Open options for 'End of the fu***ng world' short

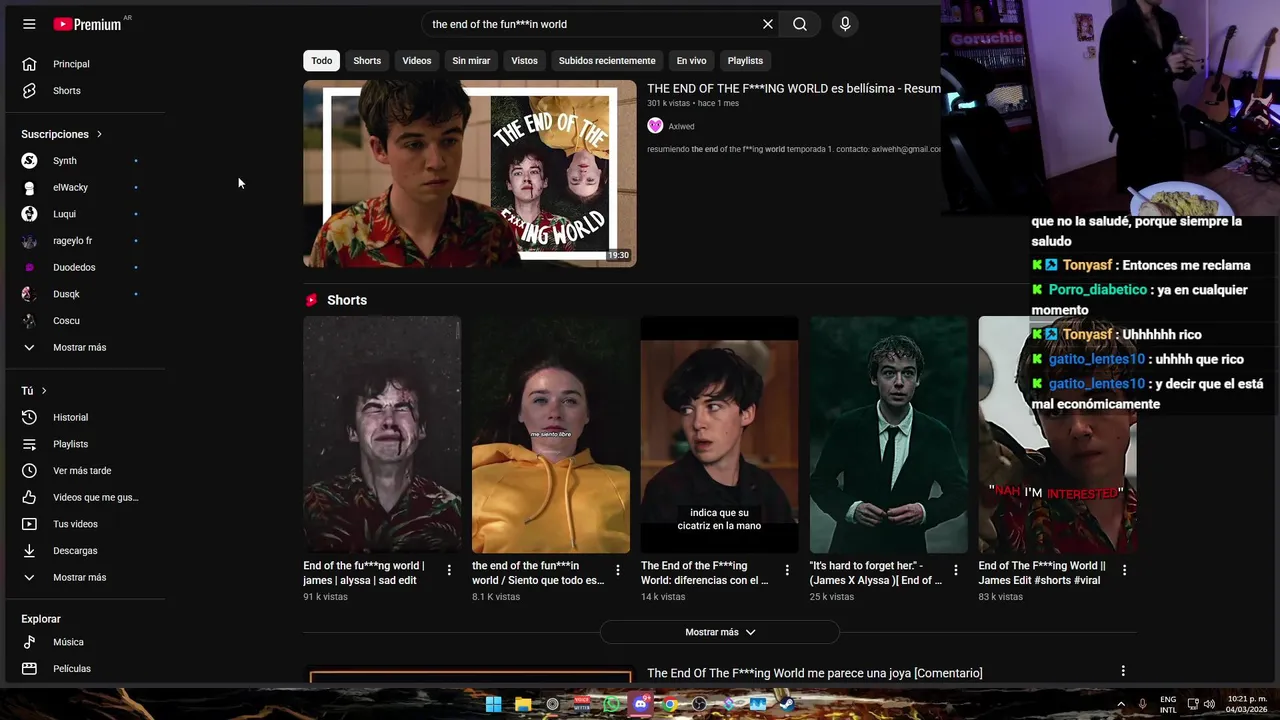(449, 570)
